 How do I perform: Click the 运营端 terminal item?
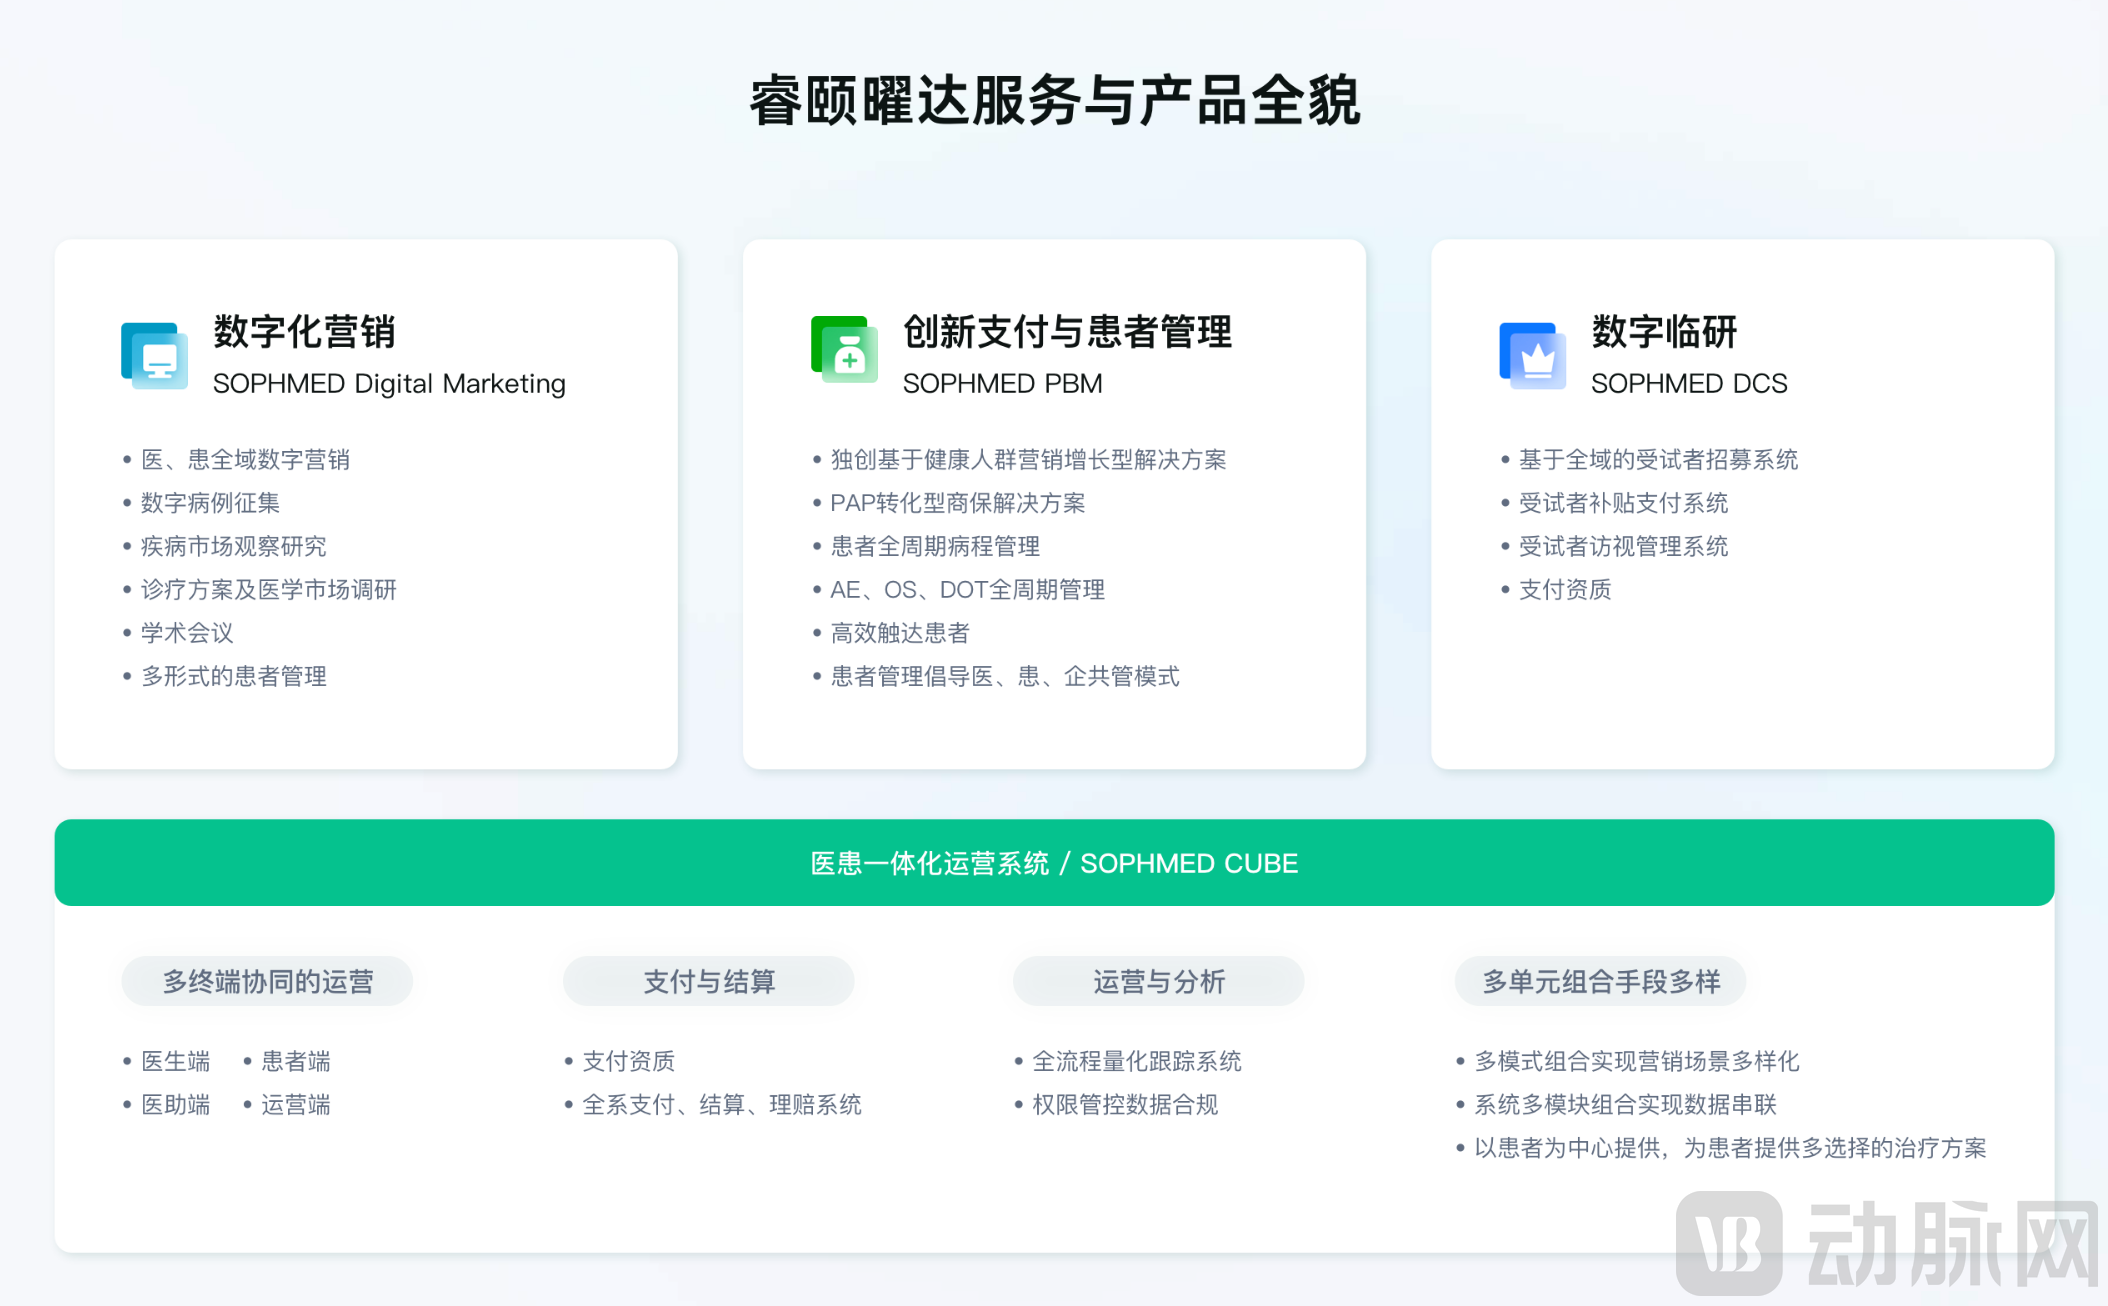[x=295, y=1105]
